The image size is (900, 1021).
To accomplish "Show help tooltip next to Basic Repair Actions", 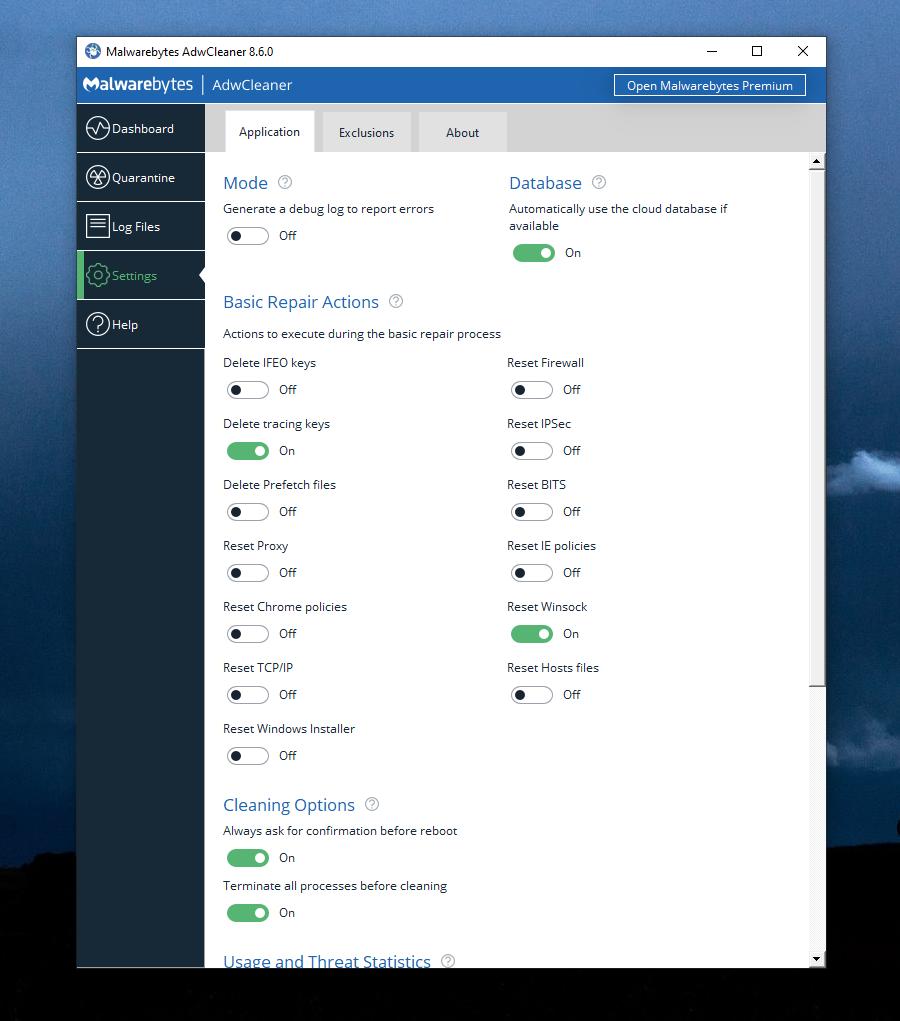I will (396, 301).
